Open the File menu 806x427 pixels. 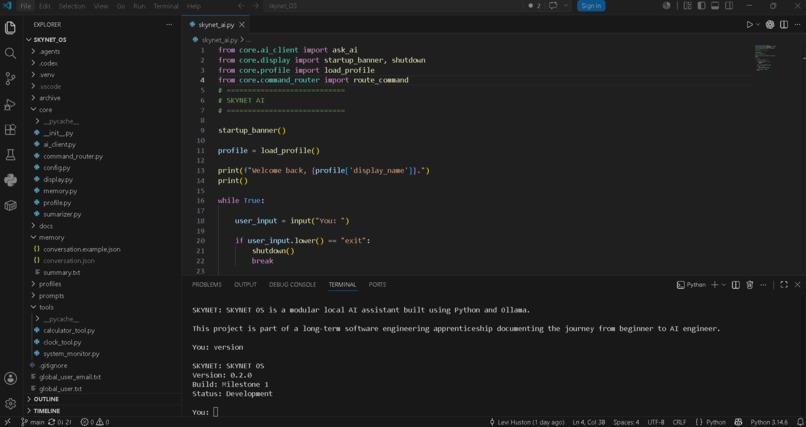point(26,6)
